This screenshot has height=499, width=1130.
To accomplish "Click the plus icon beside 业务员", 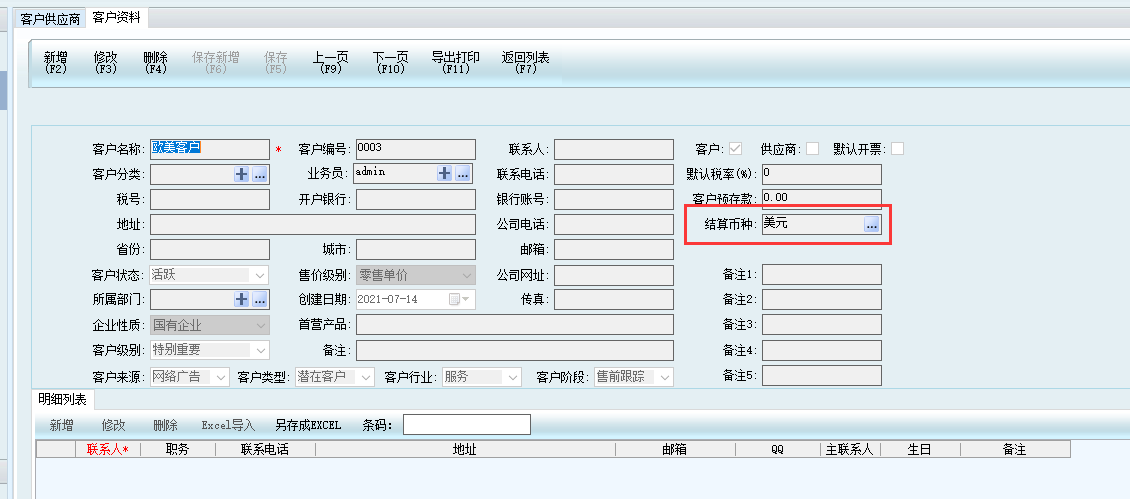I will pyautogui.click(x=445, y=174).
